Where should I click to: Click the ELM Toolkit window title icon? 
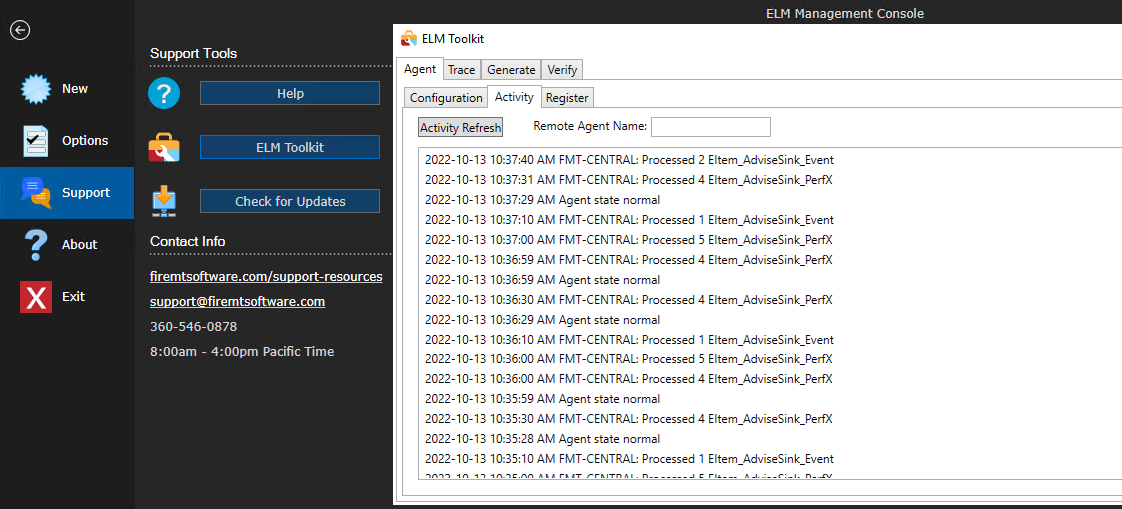pos(409,39)
